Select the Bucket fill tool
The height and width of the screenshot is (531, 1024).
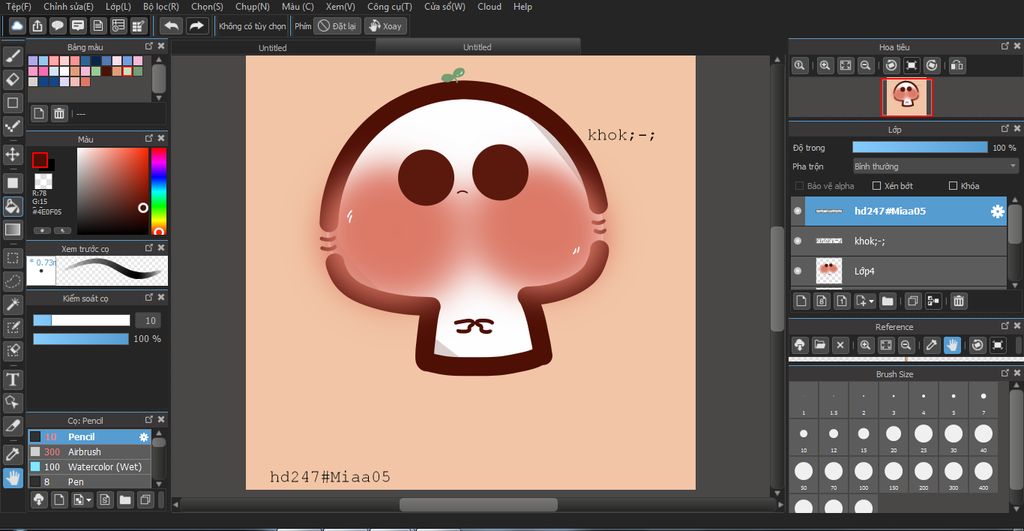click(x=12, y=206)
